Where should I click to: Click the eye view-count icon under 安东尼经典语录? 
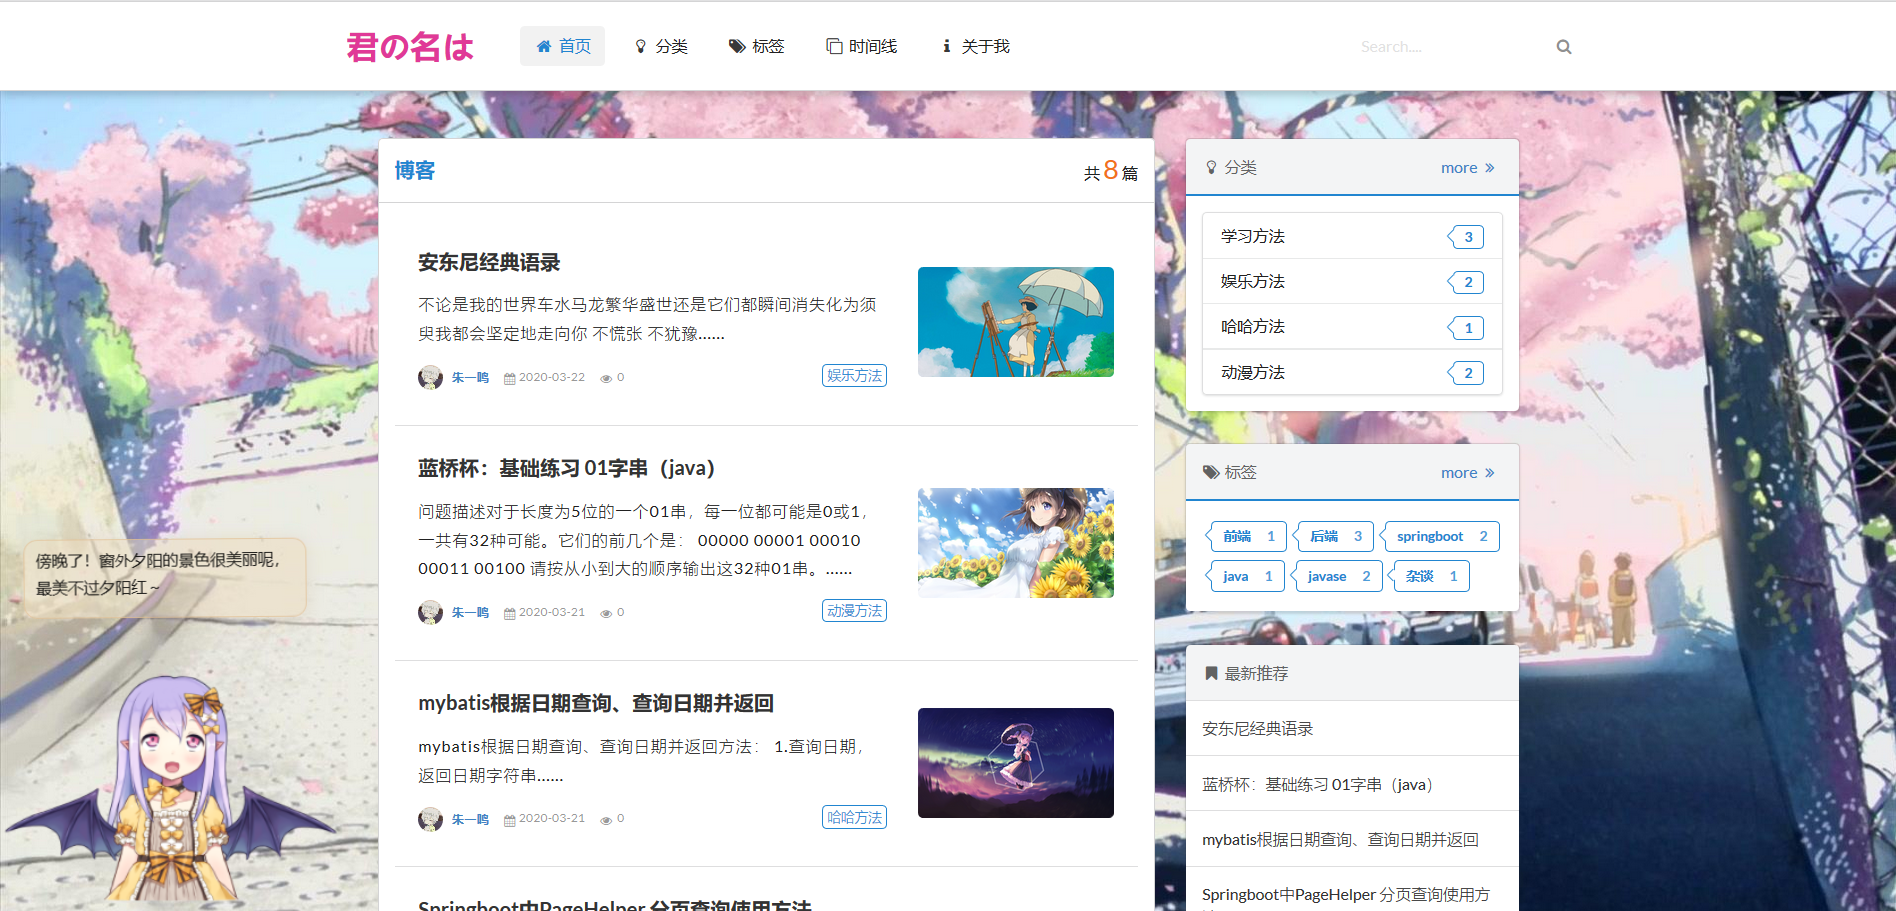coord(605,377)
